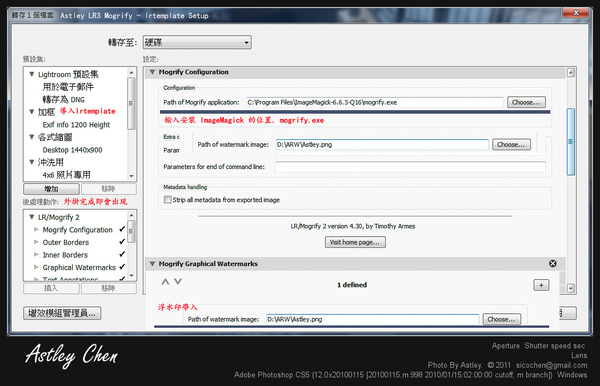The width and height of the screenshot is (600, 386).
Task: Click the overlay Path of watermark image field
Action: click(382, 145)
